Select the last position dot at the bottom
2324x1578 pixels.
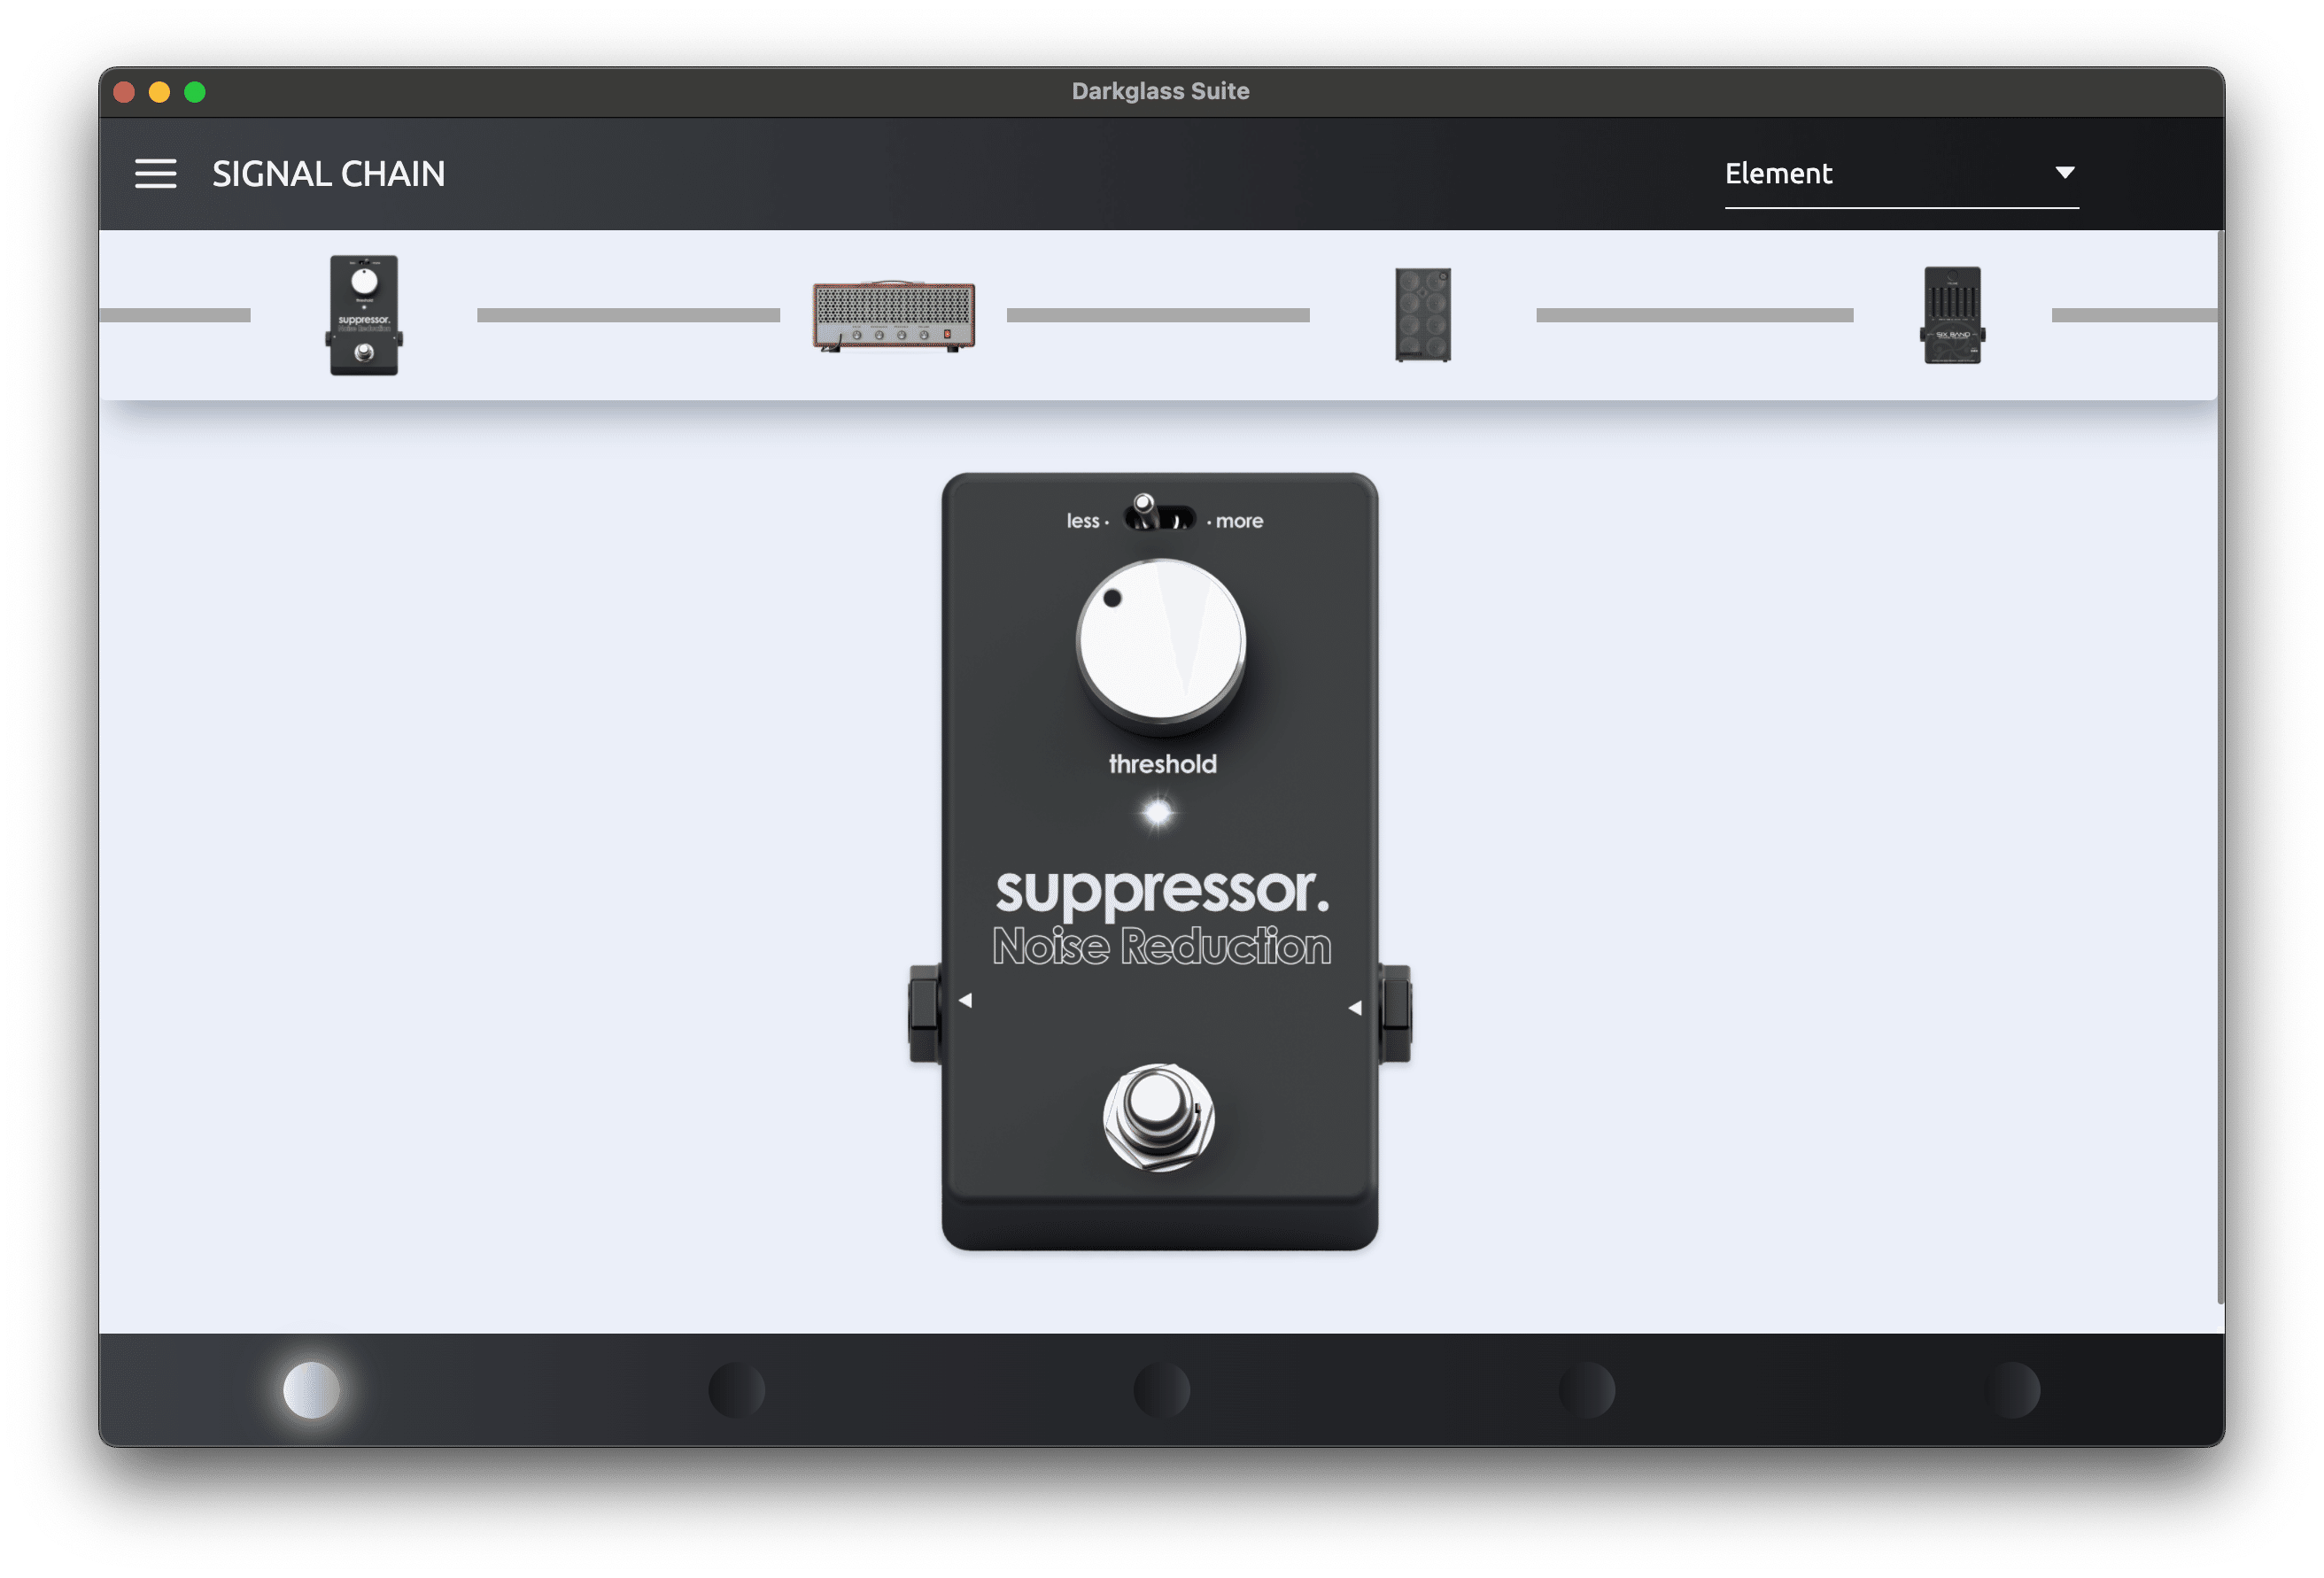click(x=2013, y=1389)
